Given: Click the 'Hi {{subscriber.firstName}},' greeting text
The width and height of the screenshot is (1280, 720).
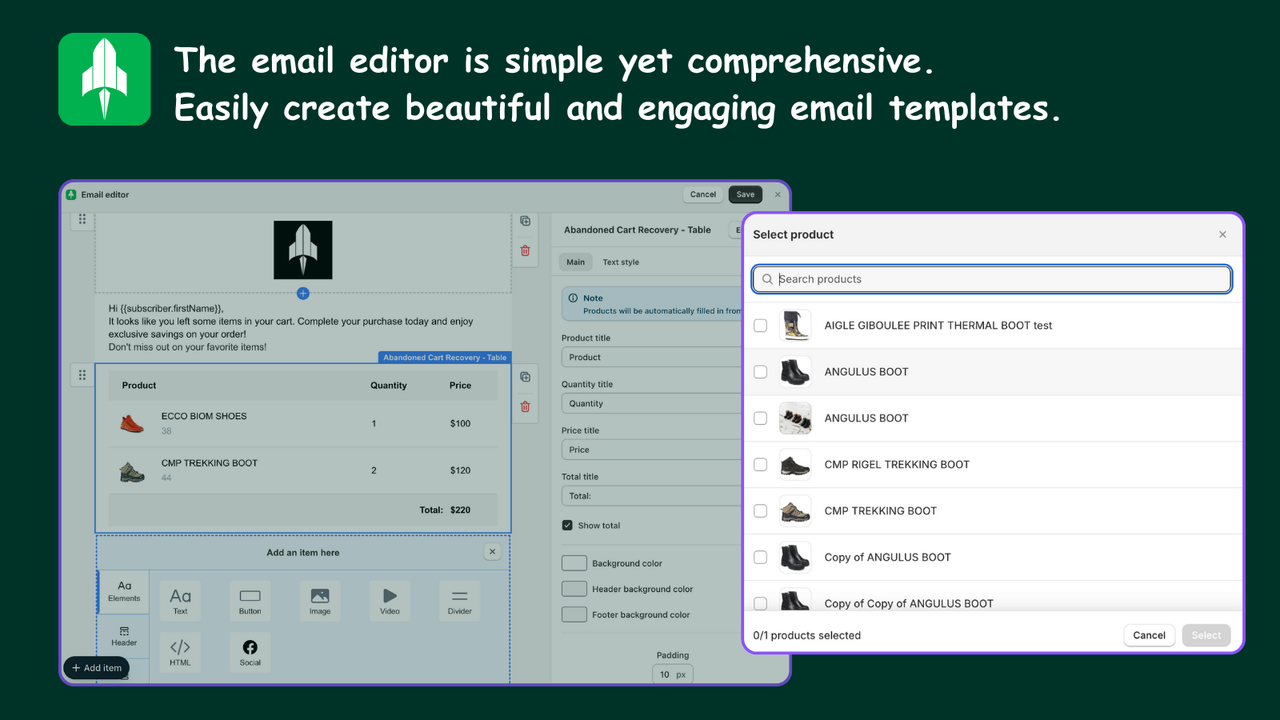Looking at the screenshot, I should [x=166, y=308].
